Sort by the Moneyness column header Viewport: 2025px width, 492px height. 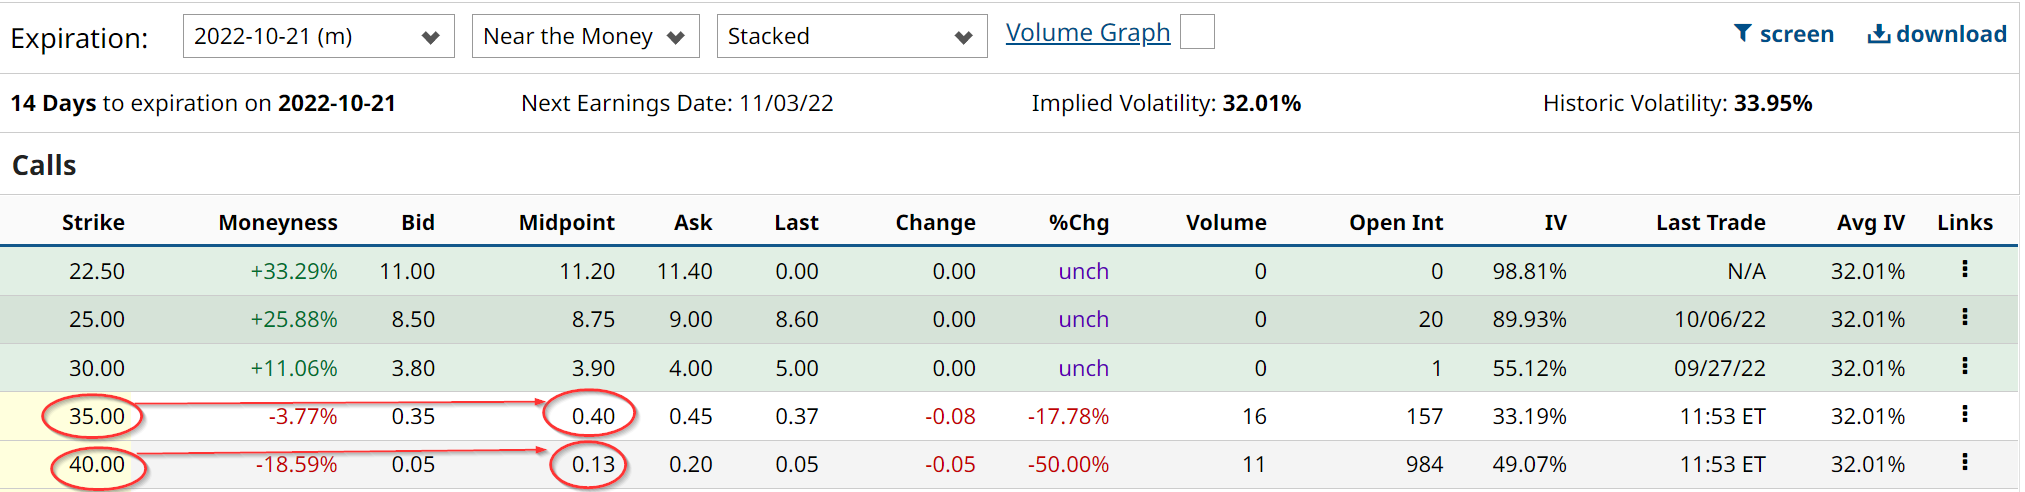point(278,222)
